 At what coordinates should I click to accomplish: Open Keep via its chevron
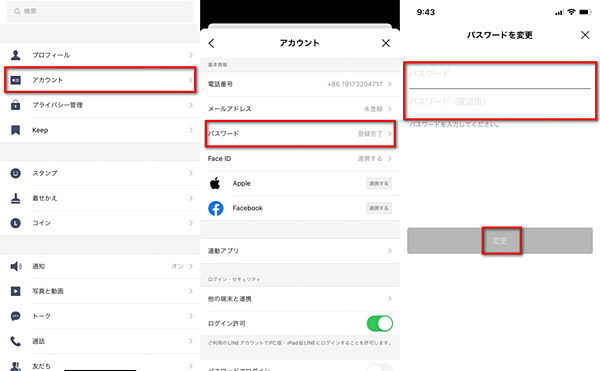[191, 130]
